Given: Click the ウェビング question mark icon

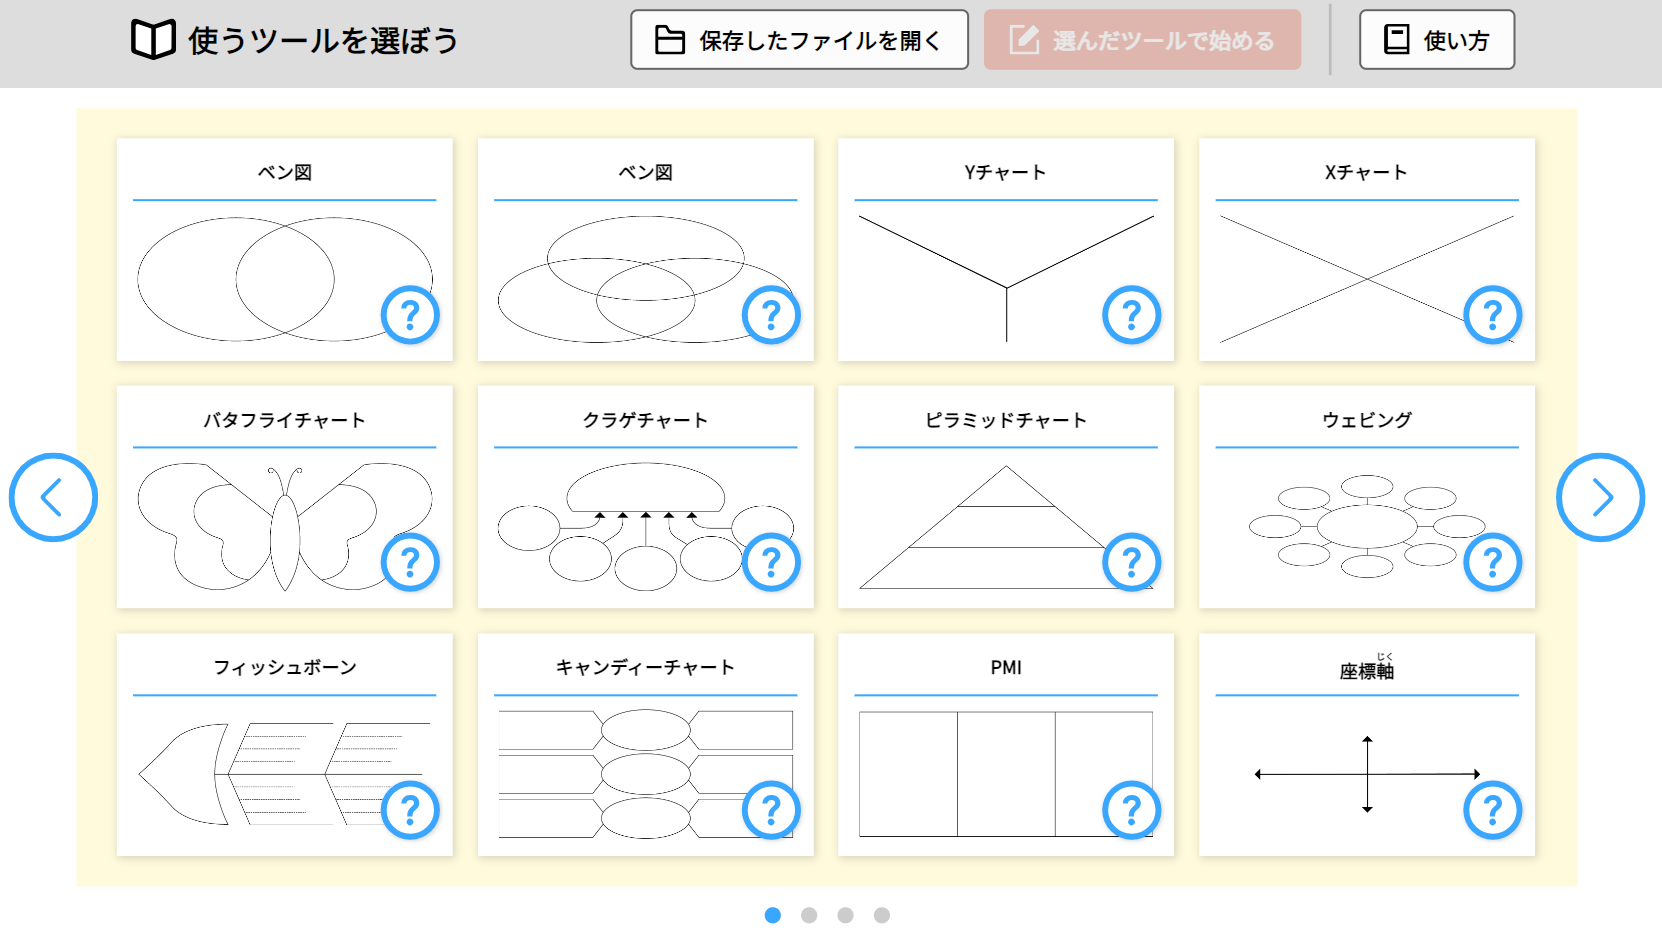Looking at the screenshot, I should (x=1492, y=562).
